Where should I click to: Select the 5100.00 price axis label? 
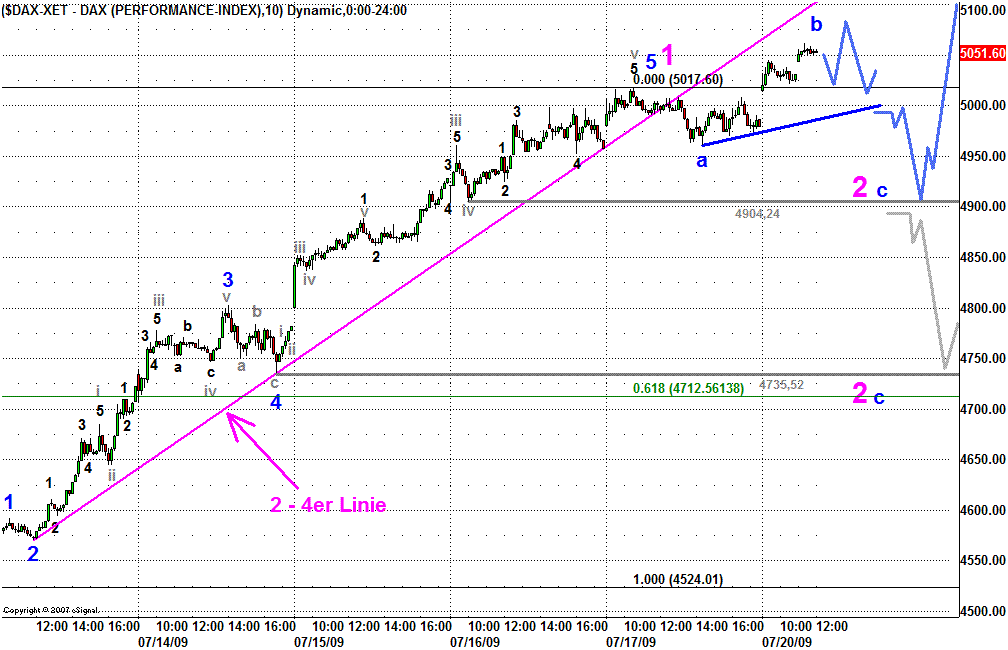tap(981, 10)
